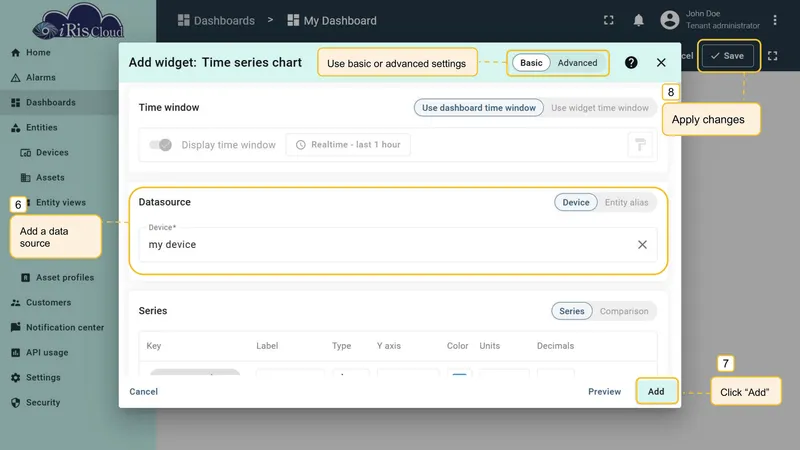Select Use widget time window
The height and width of the screenshot is (450, 800).
599,108
